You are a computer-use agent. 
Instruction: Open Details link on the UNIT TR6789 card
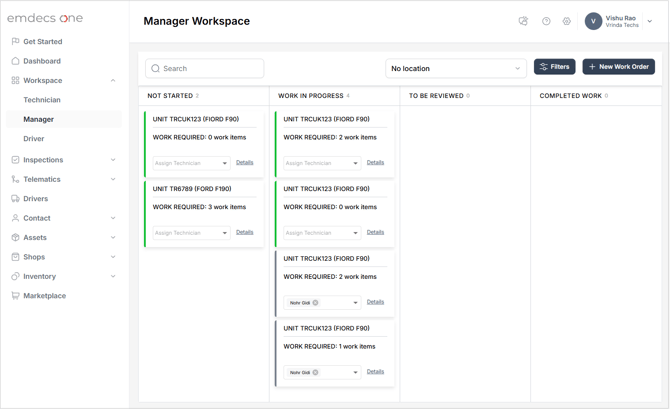click(x=244, y=232)
